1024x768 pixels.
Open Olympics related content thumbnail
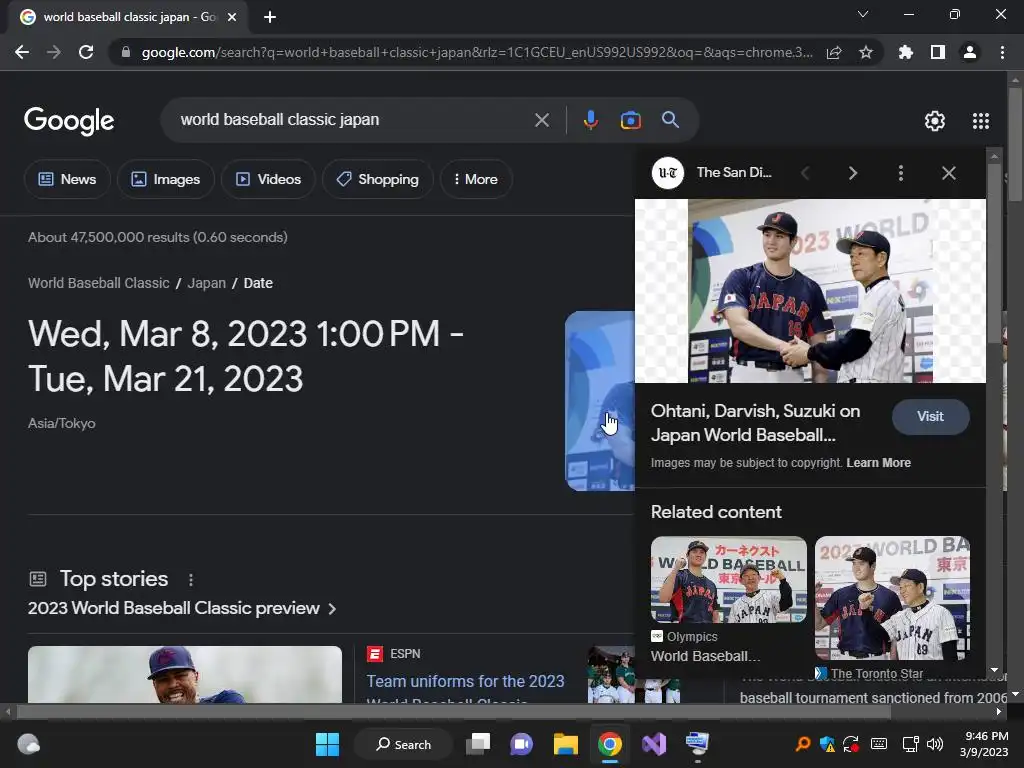[729, 579]
